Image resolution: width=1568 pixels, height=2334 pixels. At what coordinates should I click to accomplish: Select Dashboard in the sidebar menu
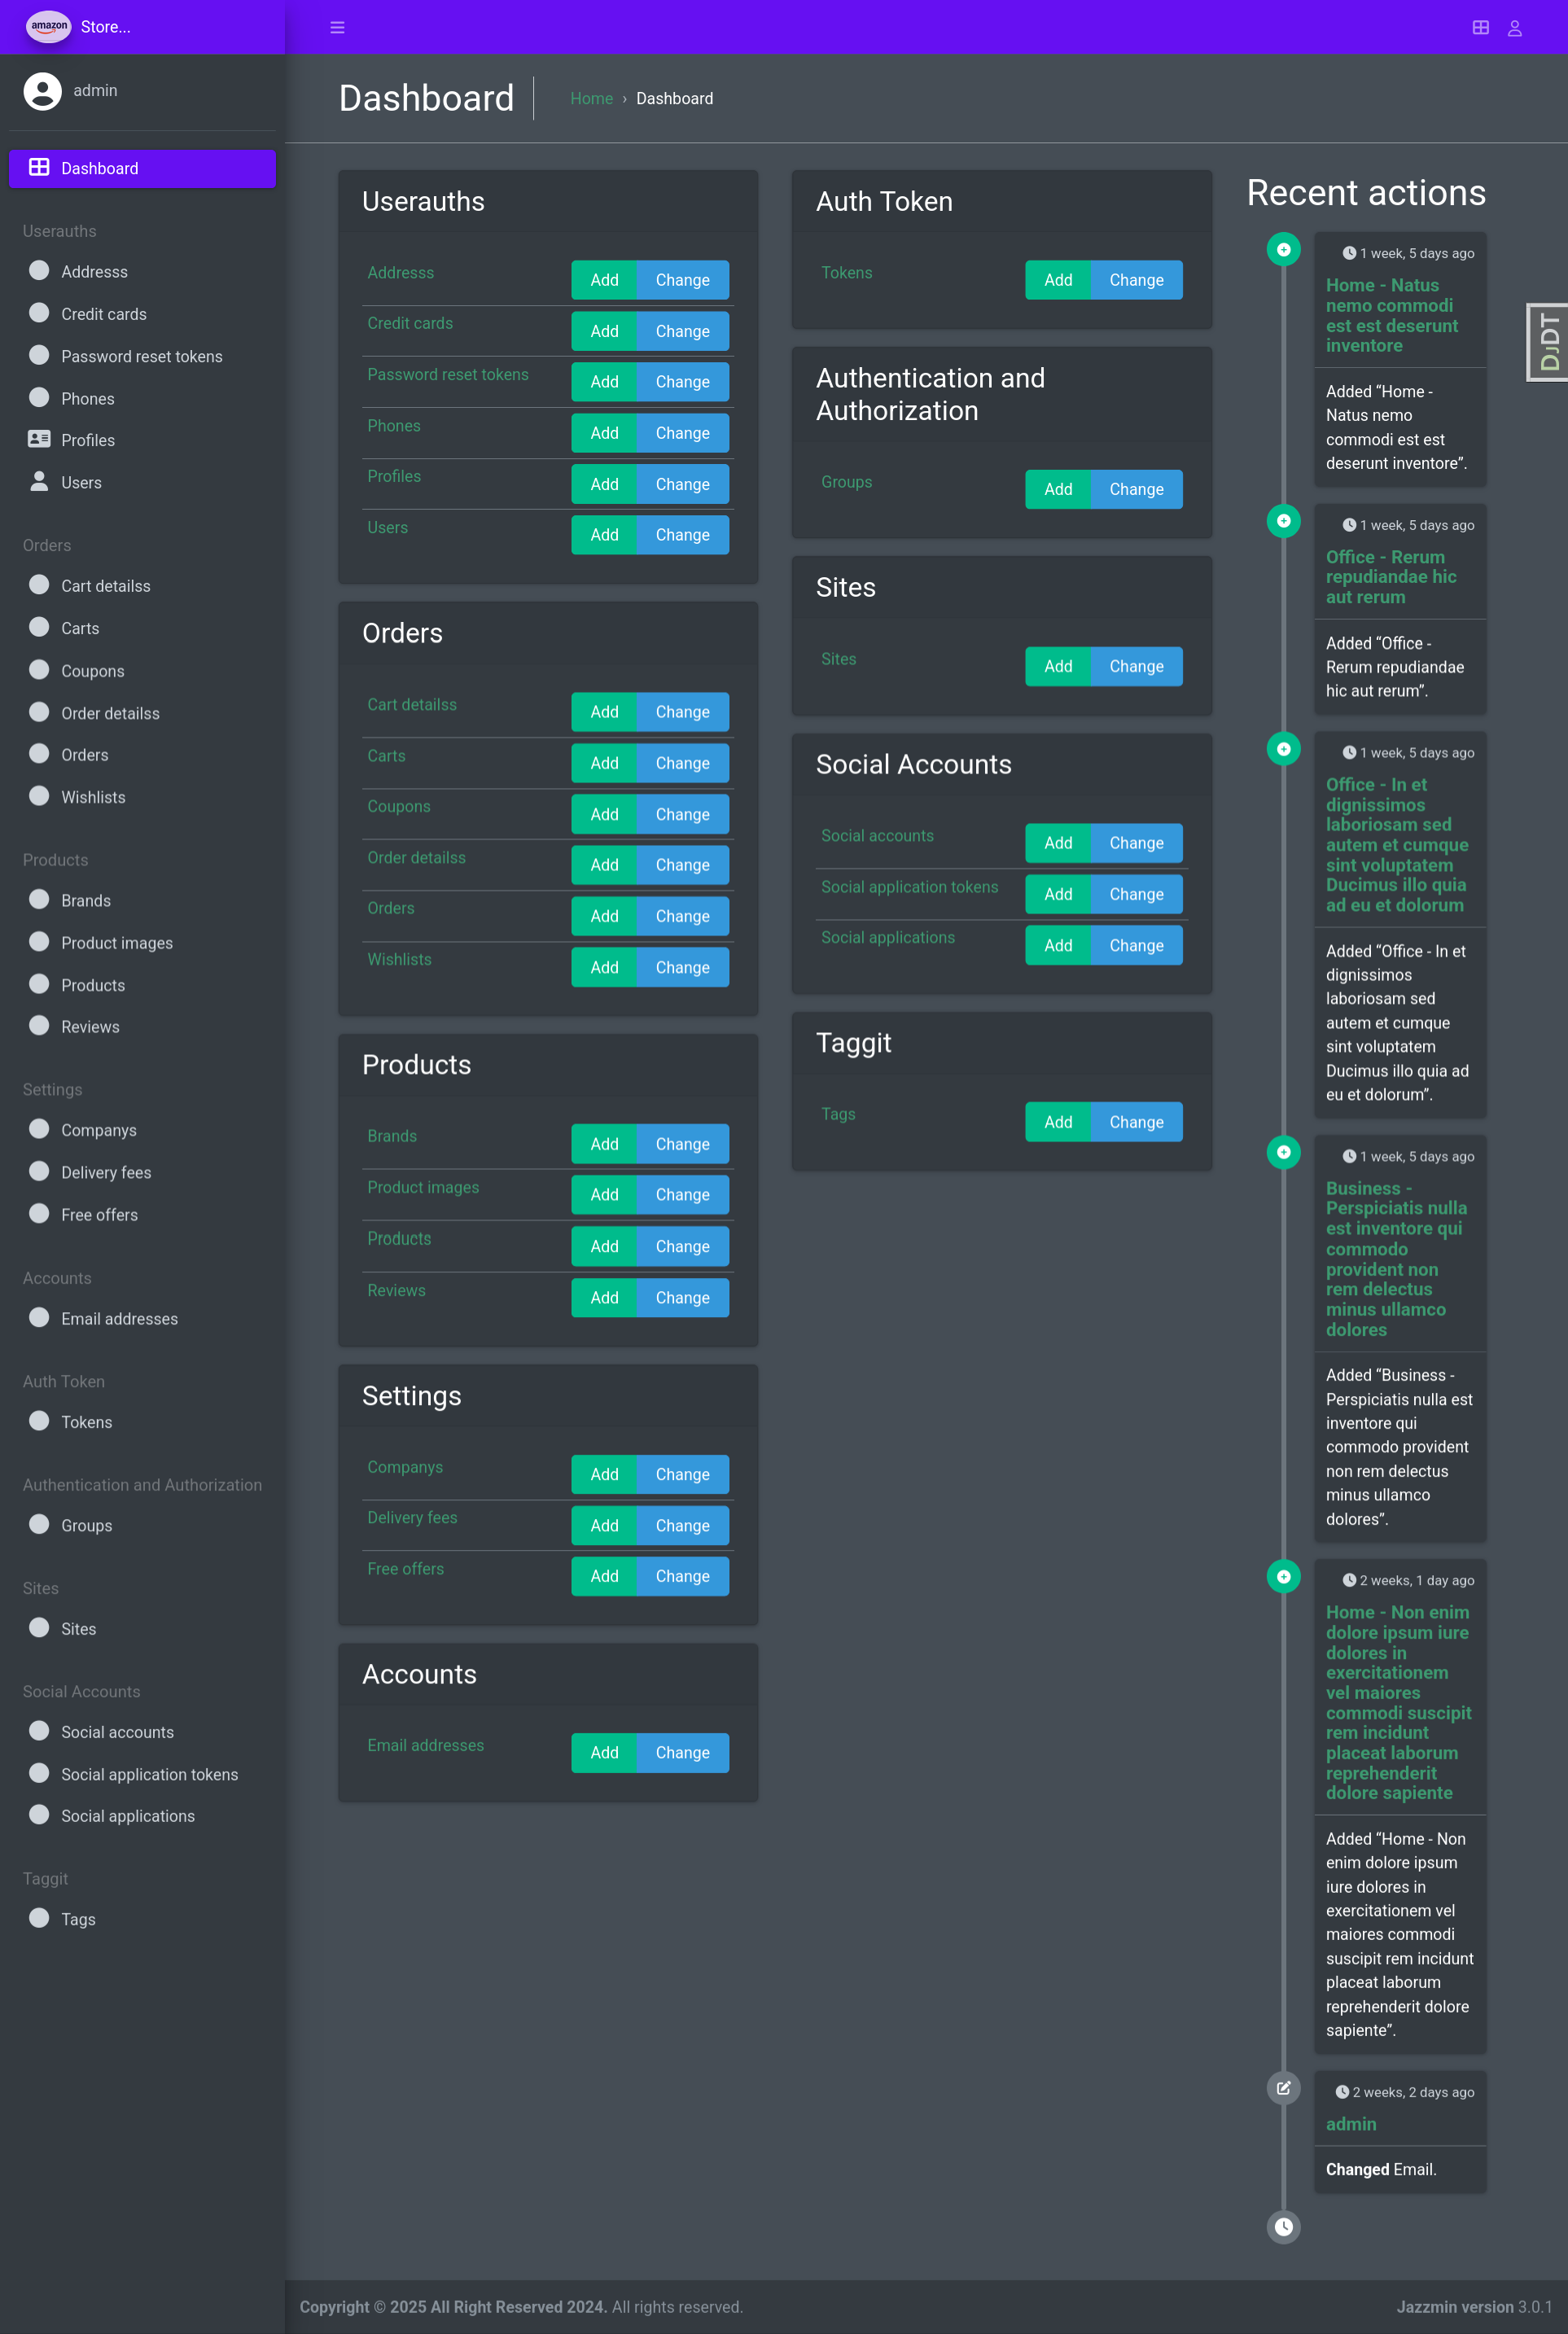click(142, 168)
